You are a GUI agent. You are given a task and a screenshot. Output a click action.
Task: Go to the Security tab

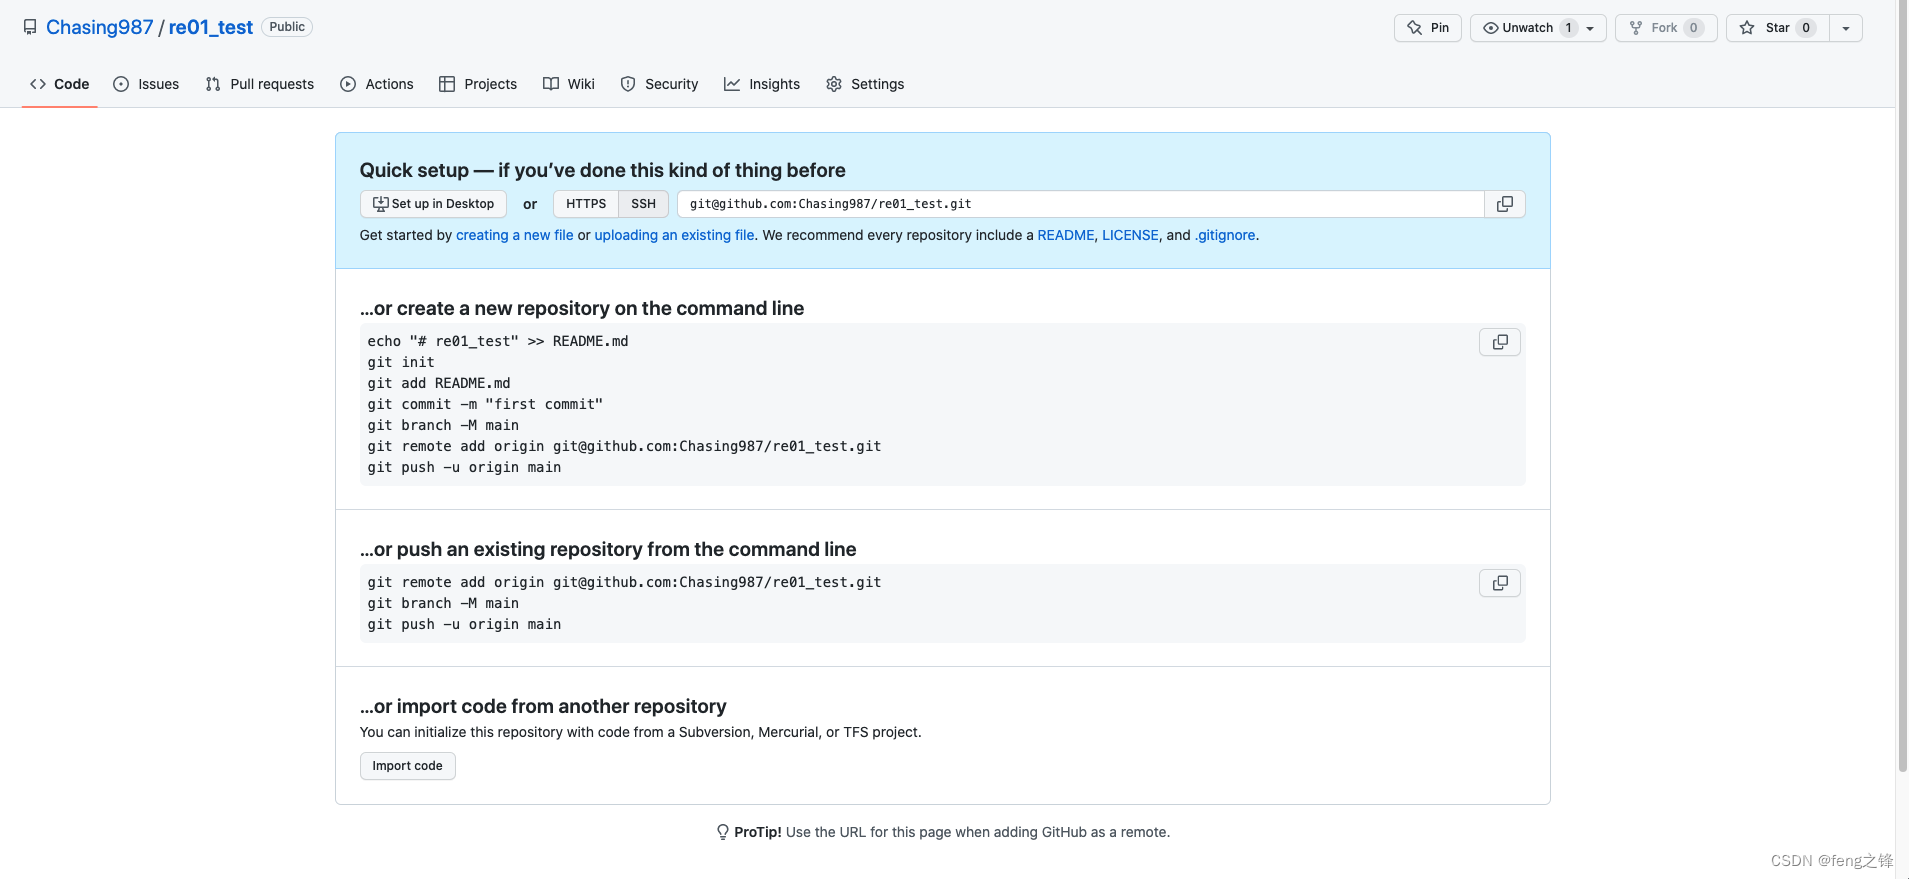coord(660,84)
